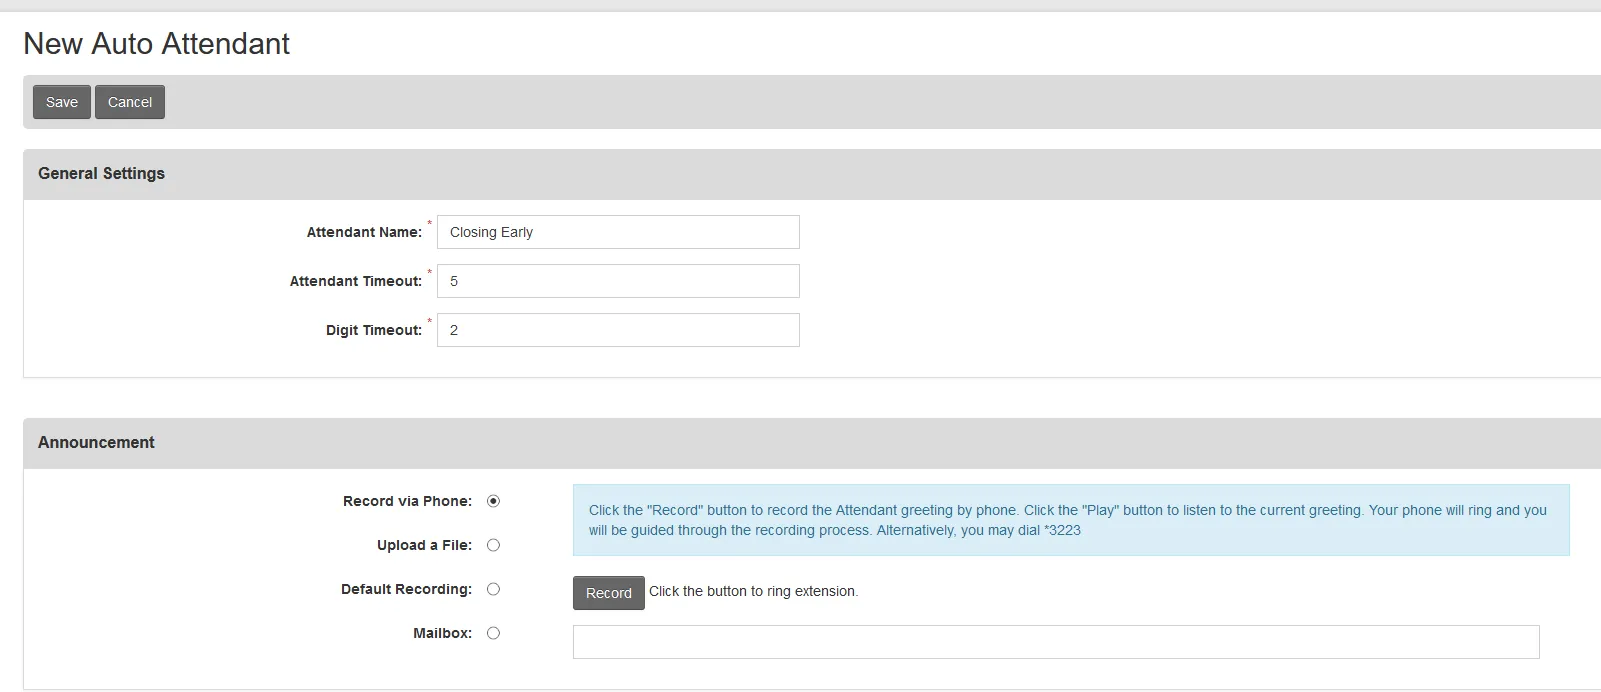
Task: Select the Digit Timeout input box
Action: click(x=618, y=330)
